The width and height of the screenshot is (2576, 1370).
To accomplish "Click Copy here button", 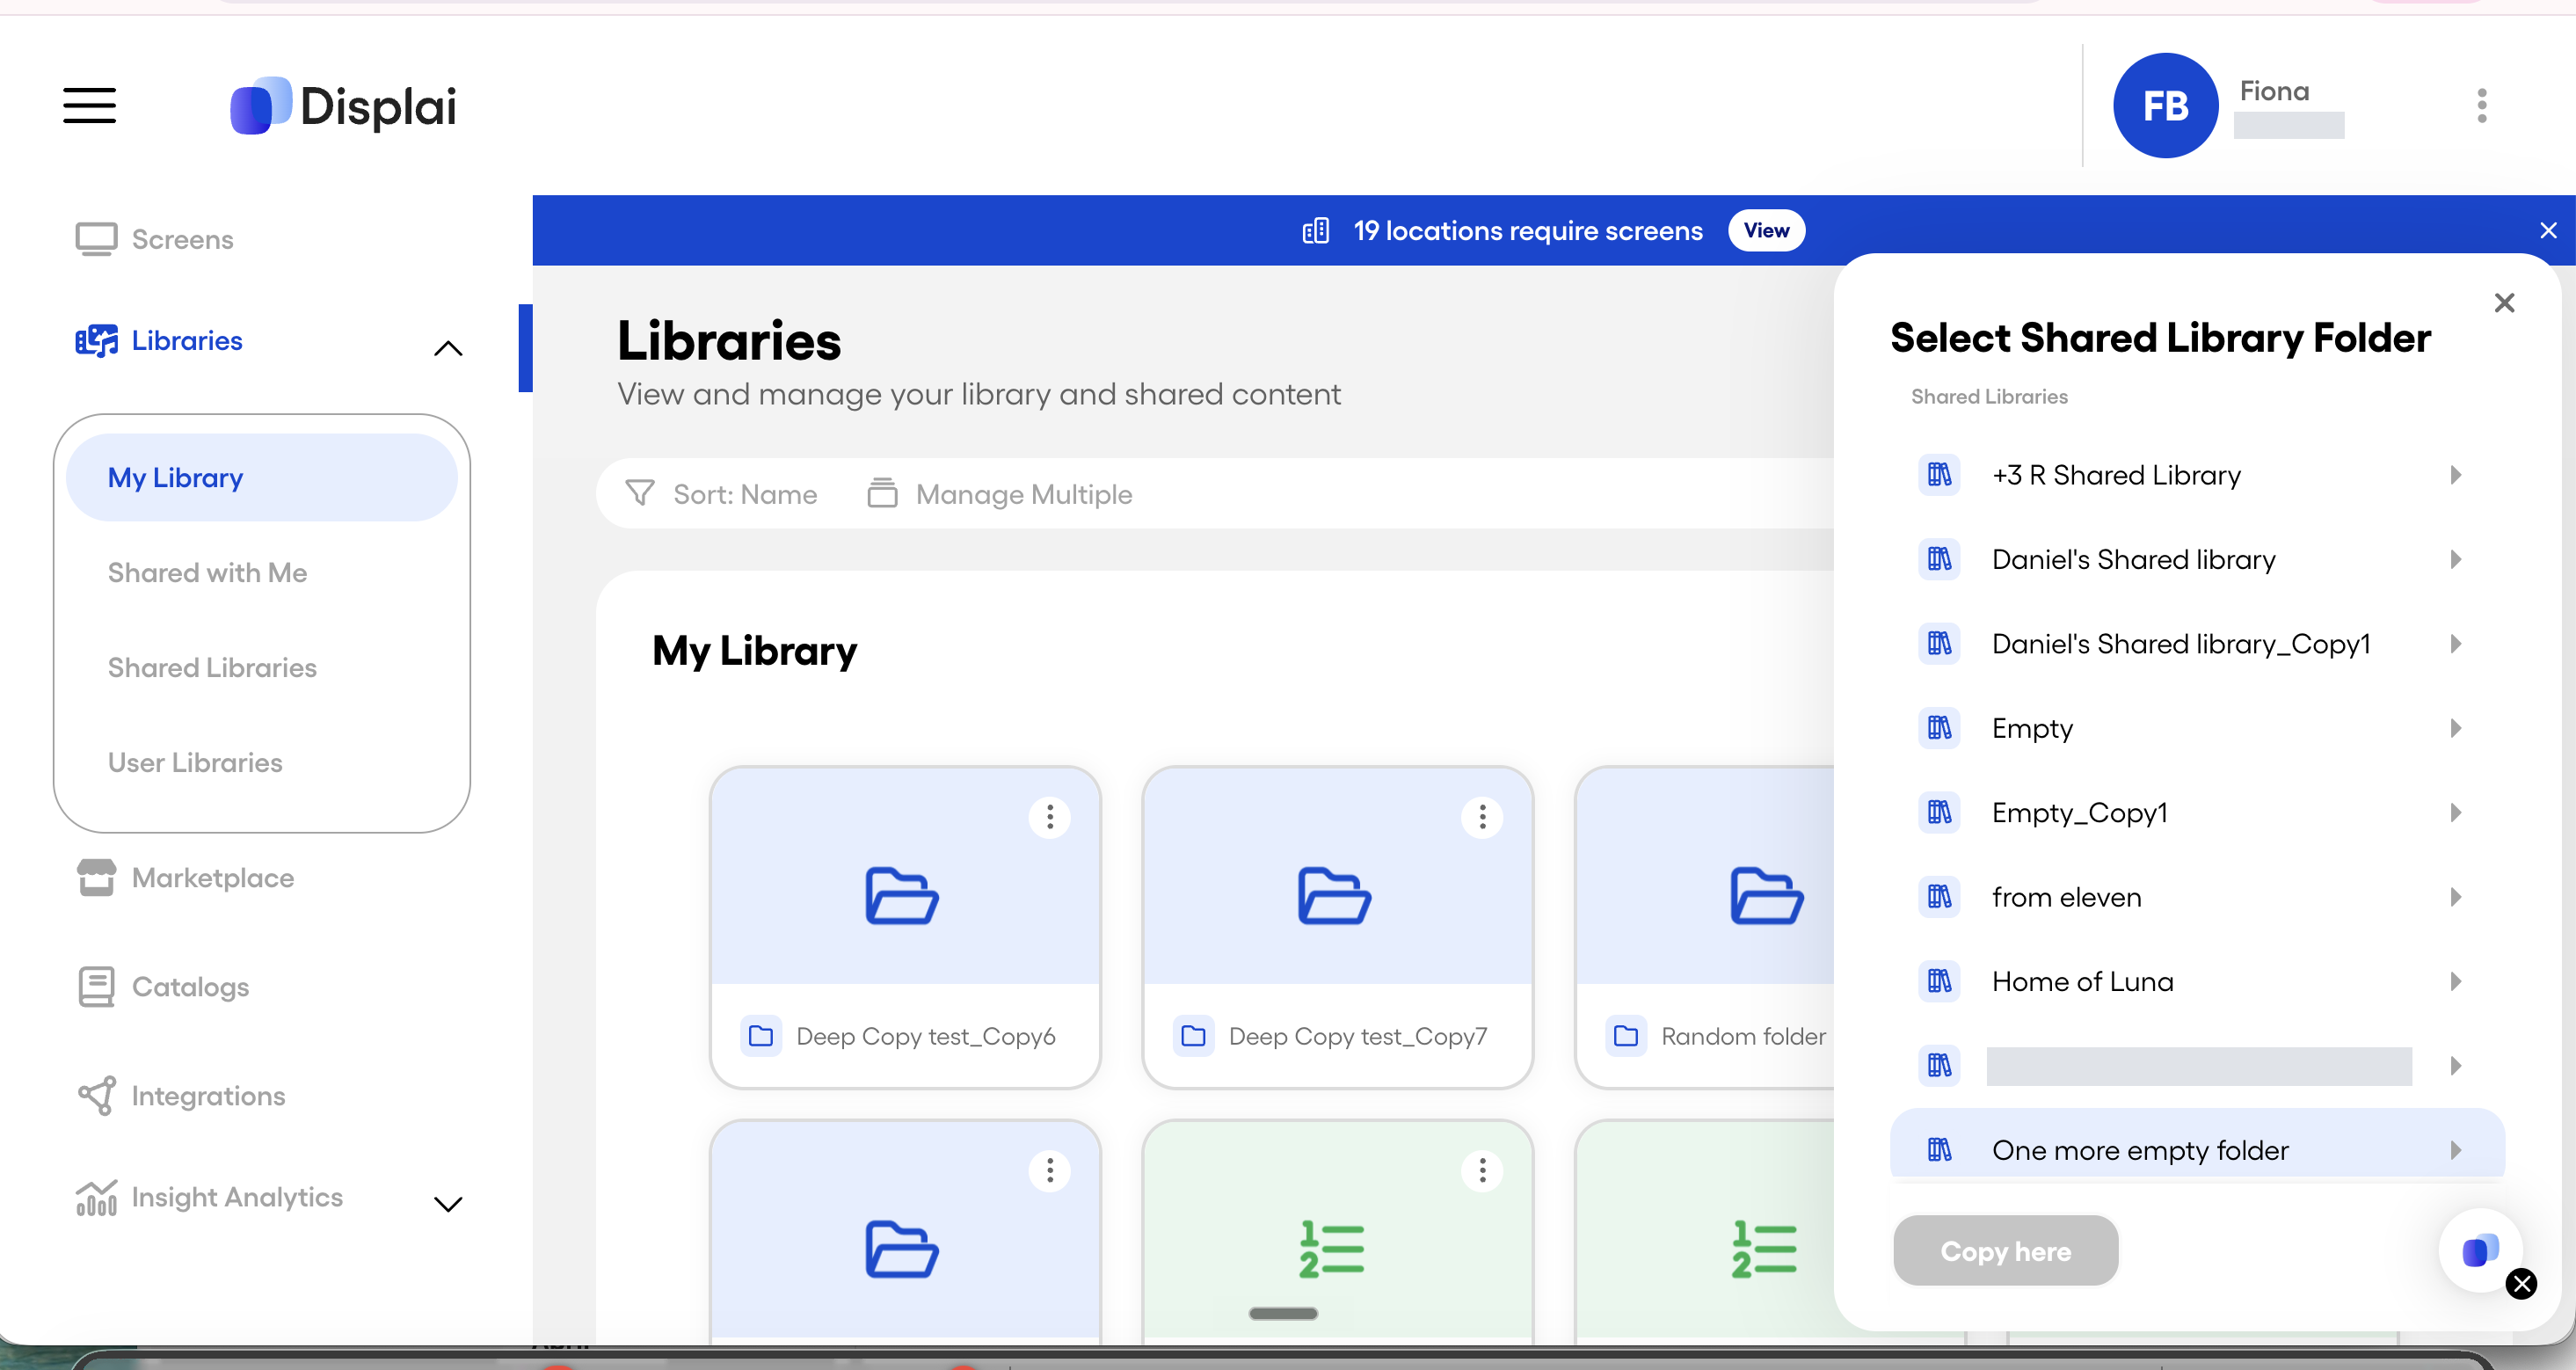I will [2005, 1250].
